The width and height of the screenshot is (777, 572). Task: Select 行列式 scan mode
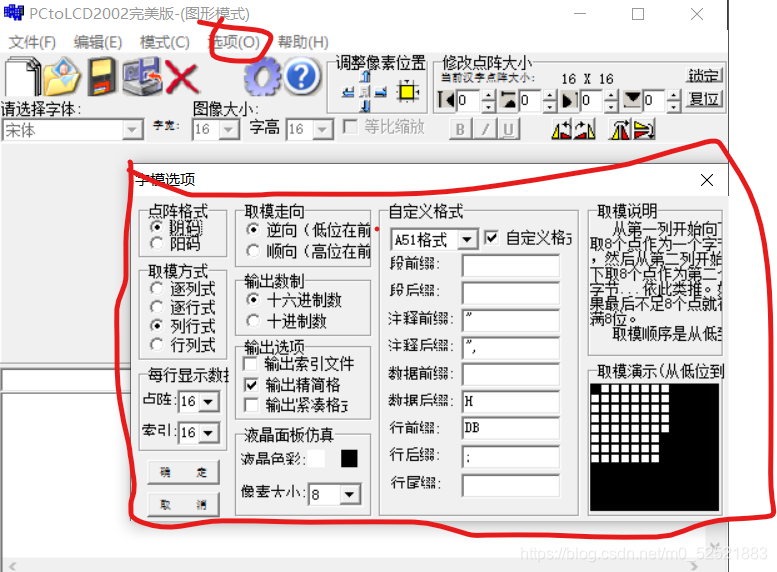tap(157, 344)
